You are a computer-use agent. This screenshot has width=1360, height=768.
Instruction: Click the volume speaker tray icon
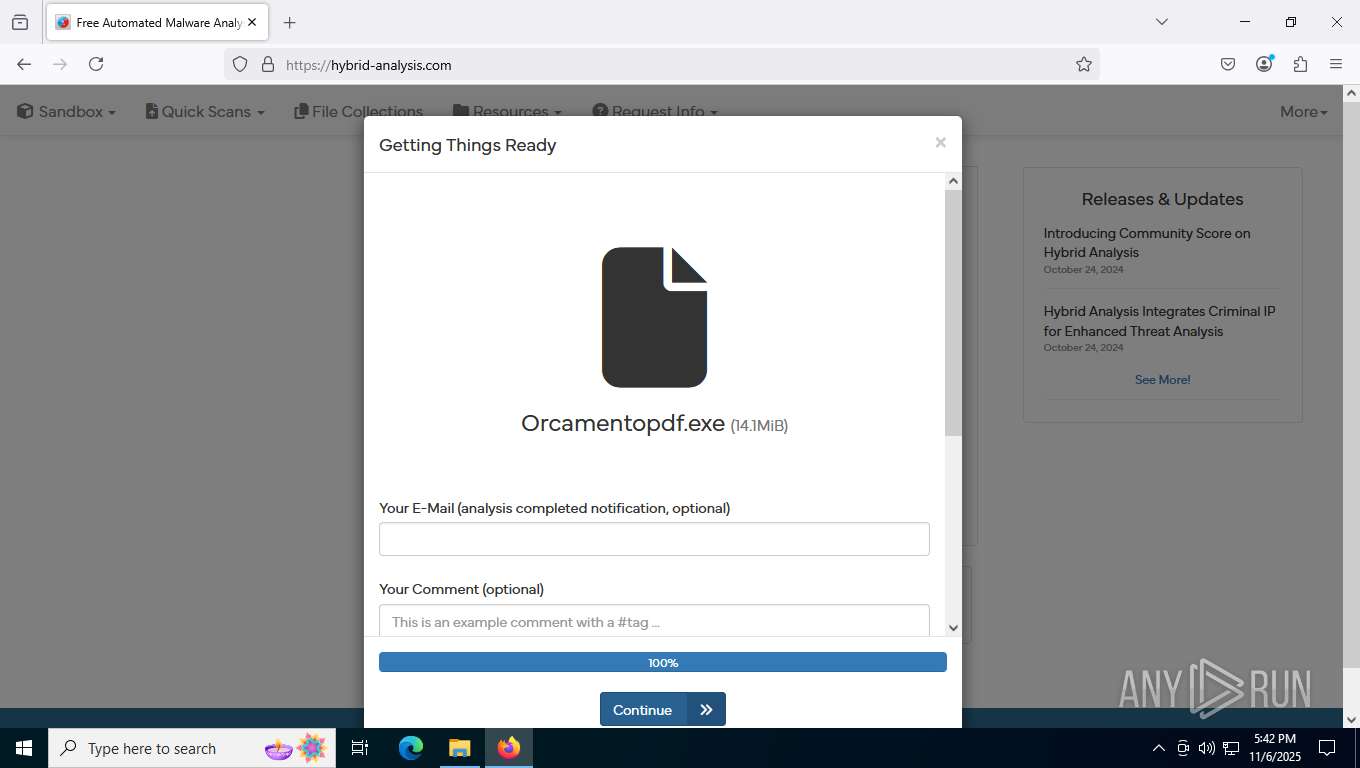tap(1207, 748)
